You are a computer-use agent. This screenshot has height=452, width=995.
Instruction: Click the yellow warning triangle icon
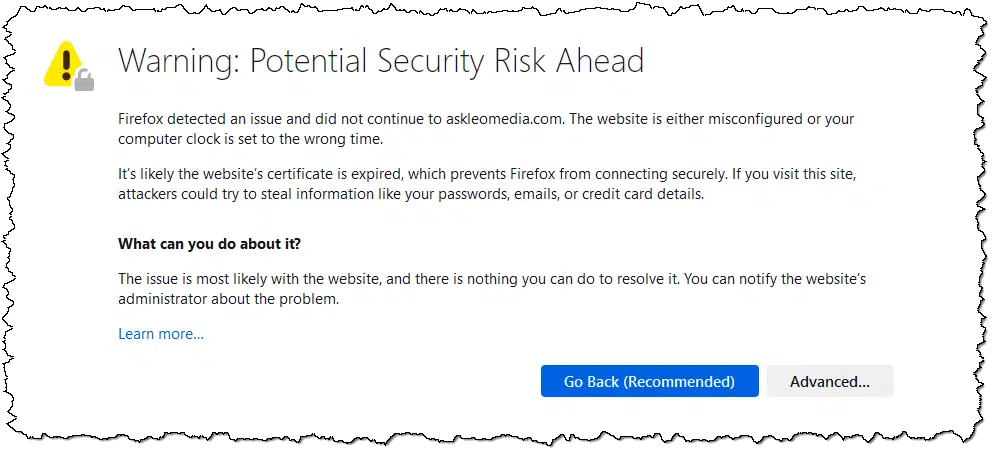63,63
